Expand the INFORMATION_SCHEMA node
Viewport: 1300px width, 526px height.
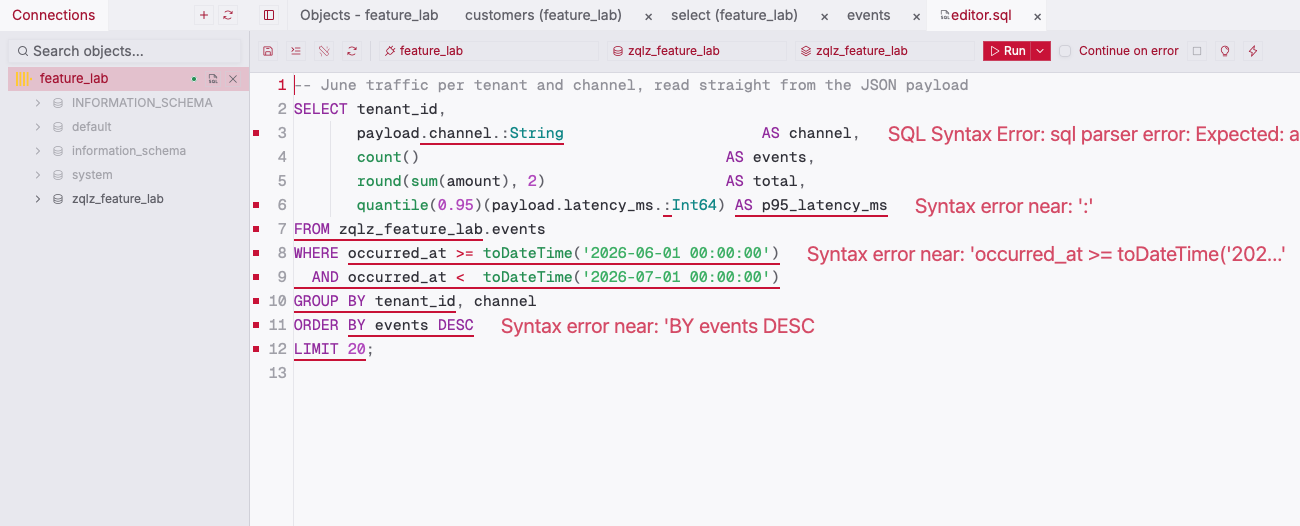coord(38,103)
